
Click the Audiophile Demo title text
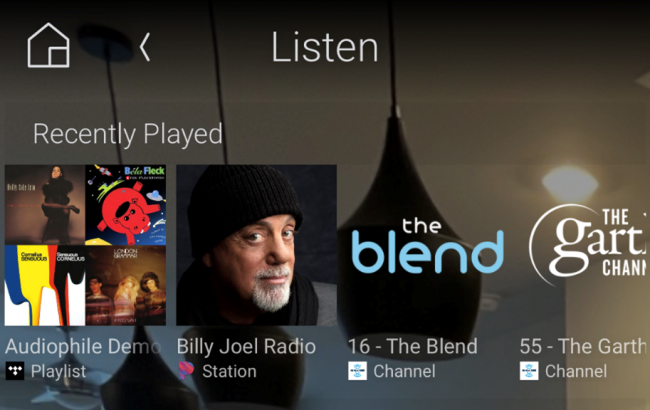(x=83, y=347)
